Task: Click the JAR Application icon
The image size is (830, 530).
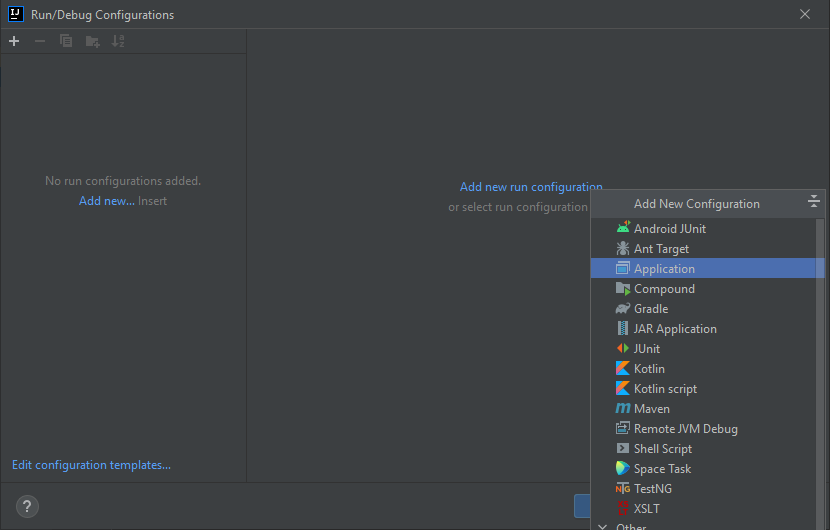Action: (623, 328)
